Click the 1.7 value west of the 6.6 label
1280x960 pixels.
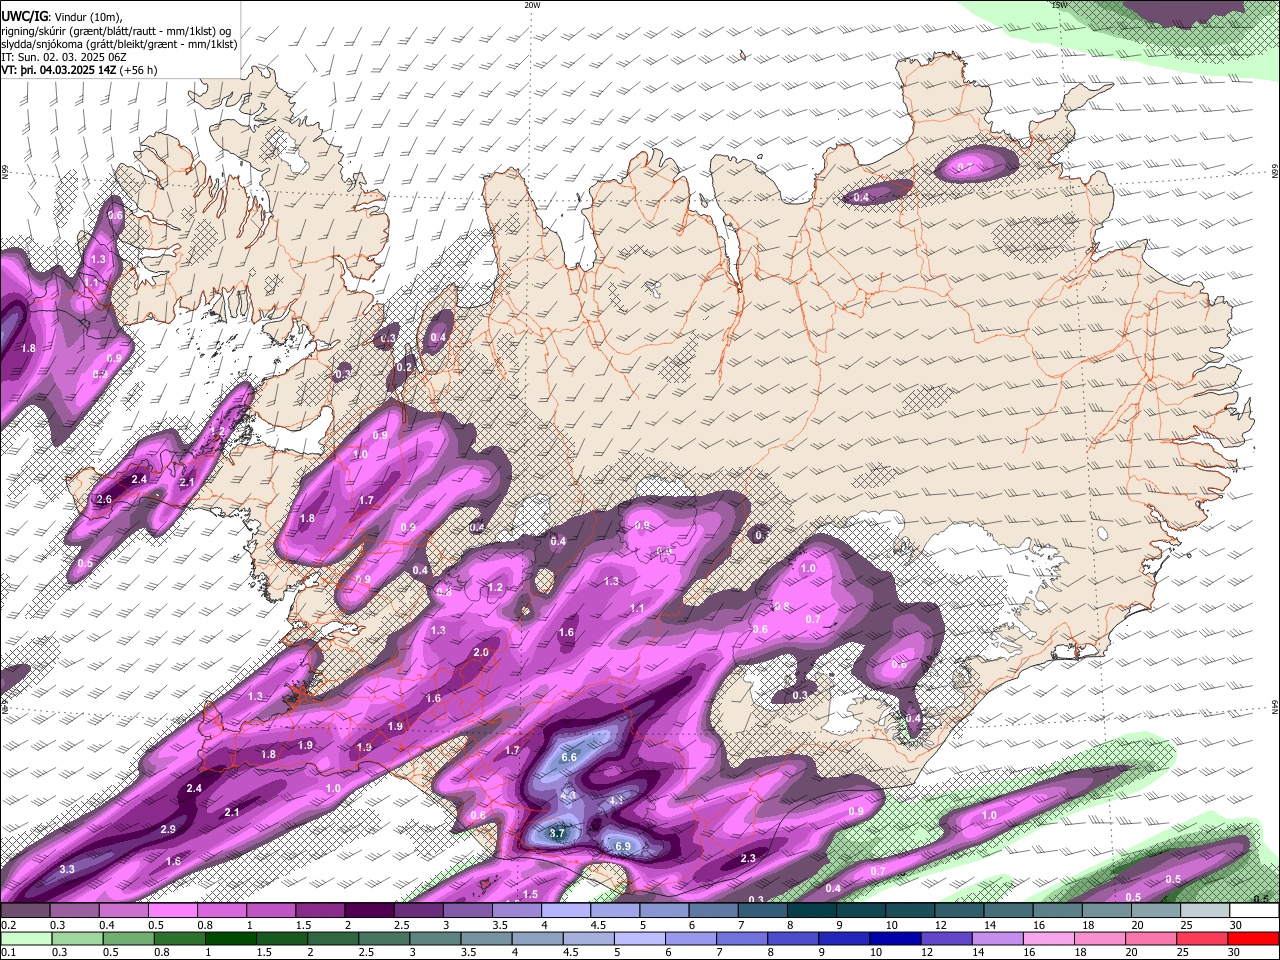[x=512, y=750]
